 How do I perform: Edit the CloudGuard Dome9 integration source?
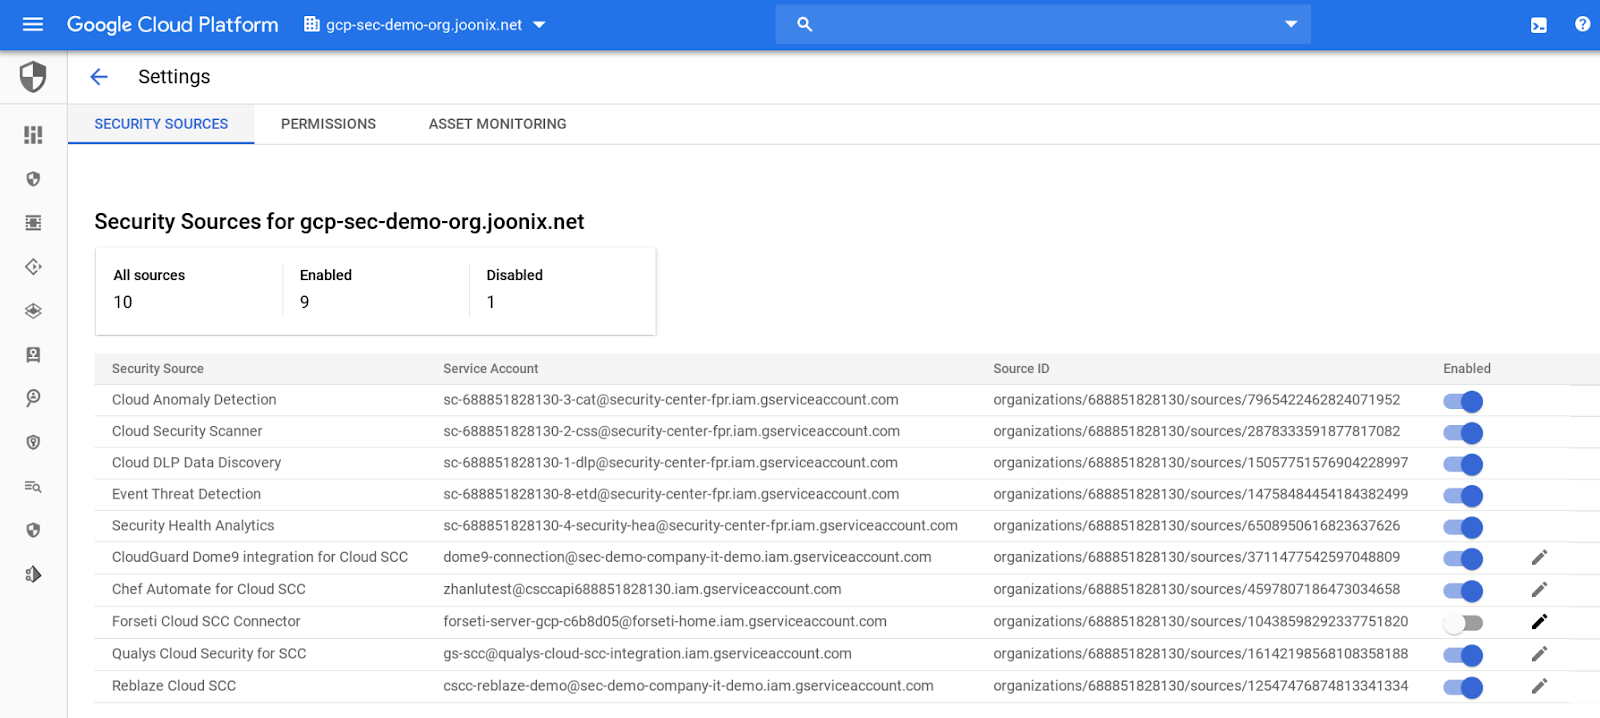1539,557
